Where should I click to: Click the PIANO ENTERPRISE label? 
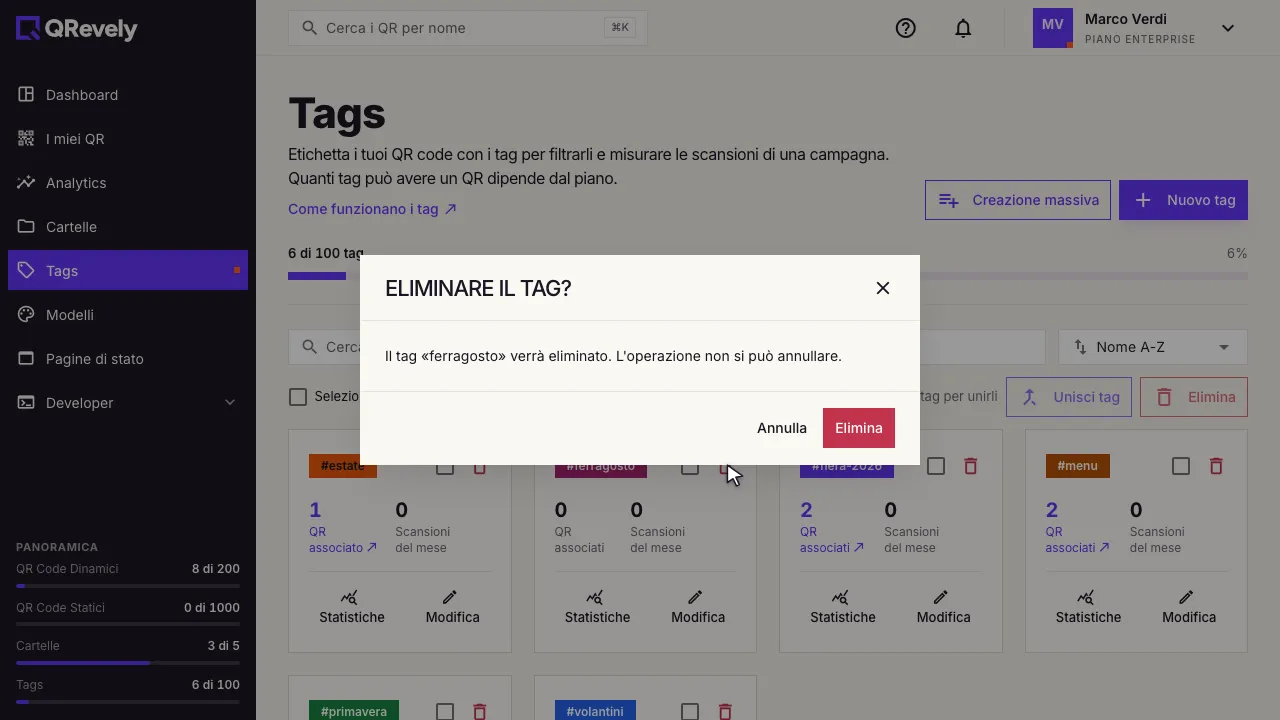click(1140, 40)
